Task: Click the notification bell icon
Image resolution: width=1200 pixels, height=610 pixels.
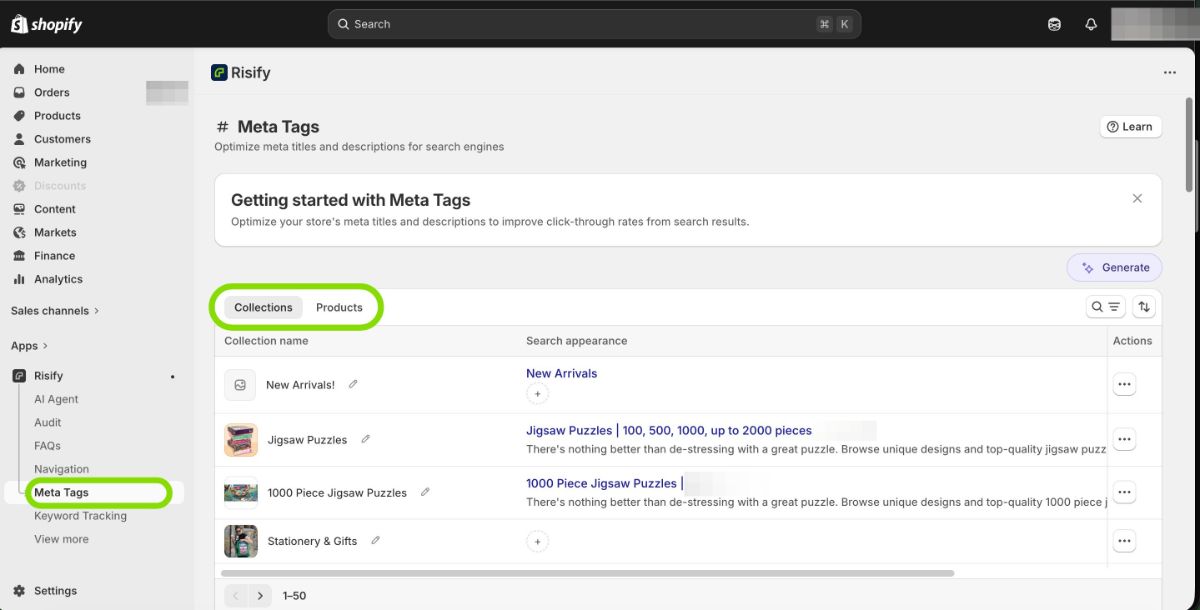Action: point(1091,24)
